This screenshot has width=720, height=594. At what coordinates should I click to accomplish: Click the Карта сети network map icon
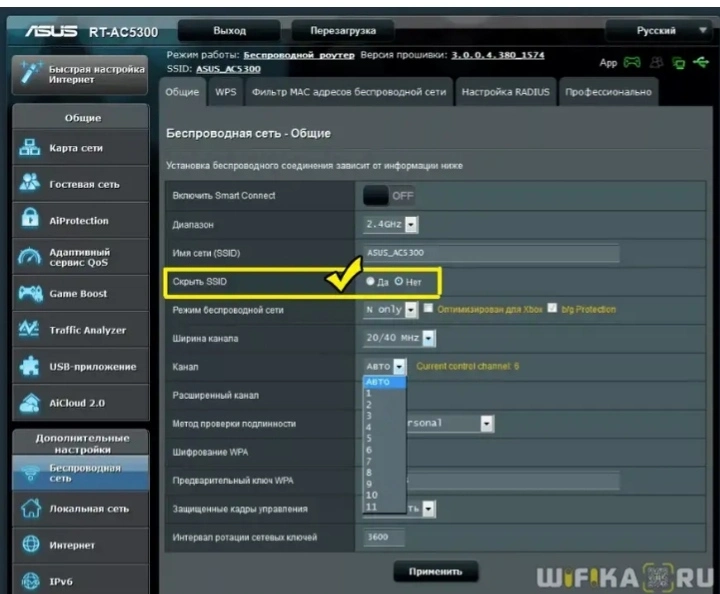click(29, 147)
